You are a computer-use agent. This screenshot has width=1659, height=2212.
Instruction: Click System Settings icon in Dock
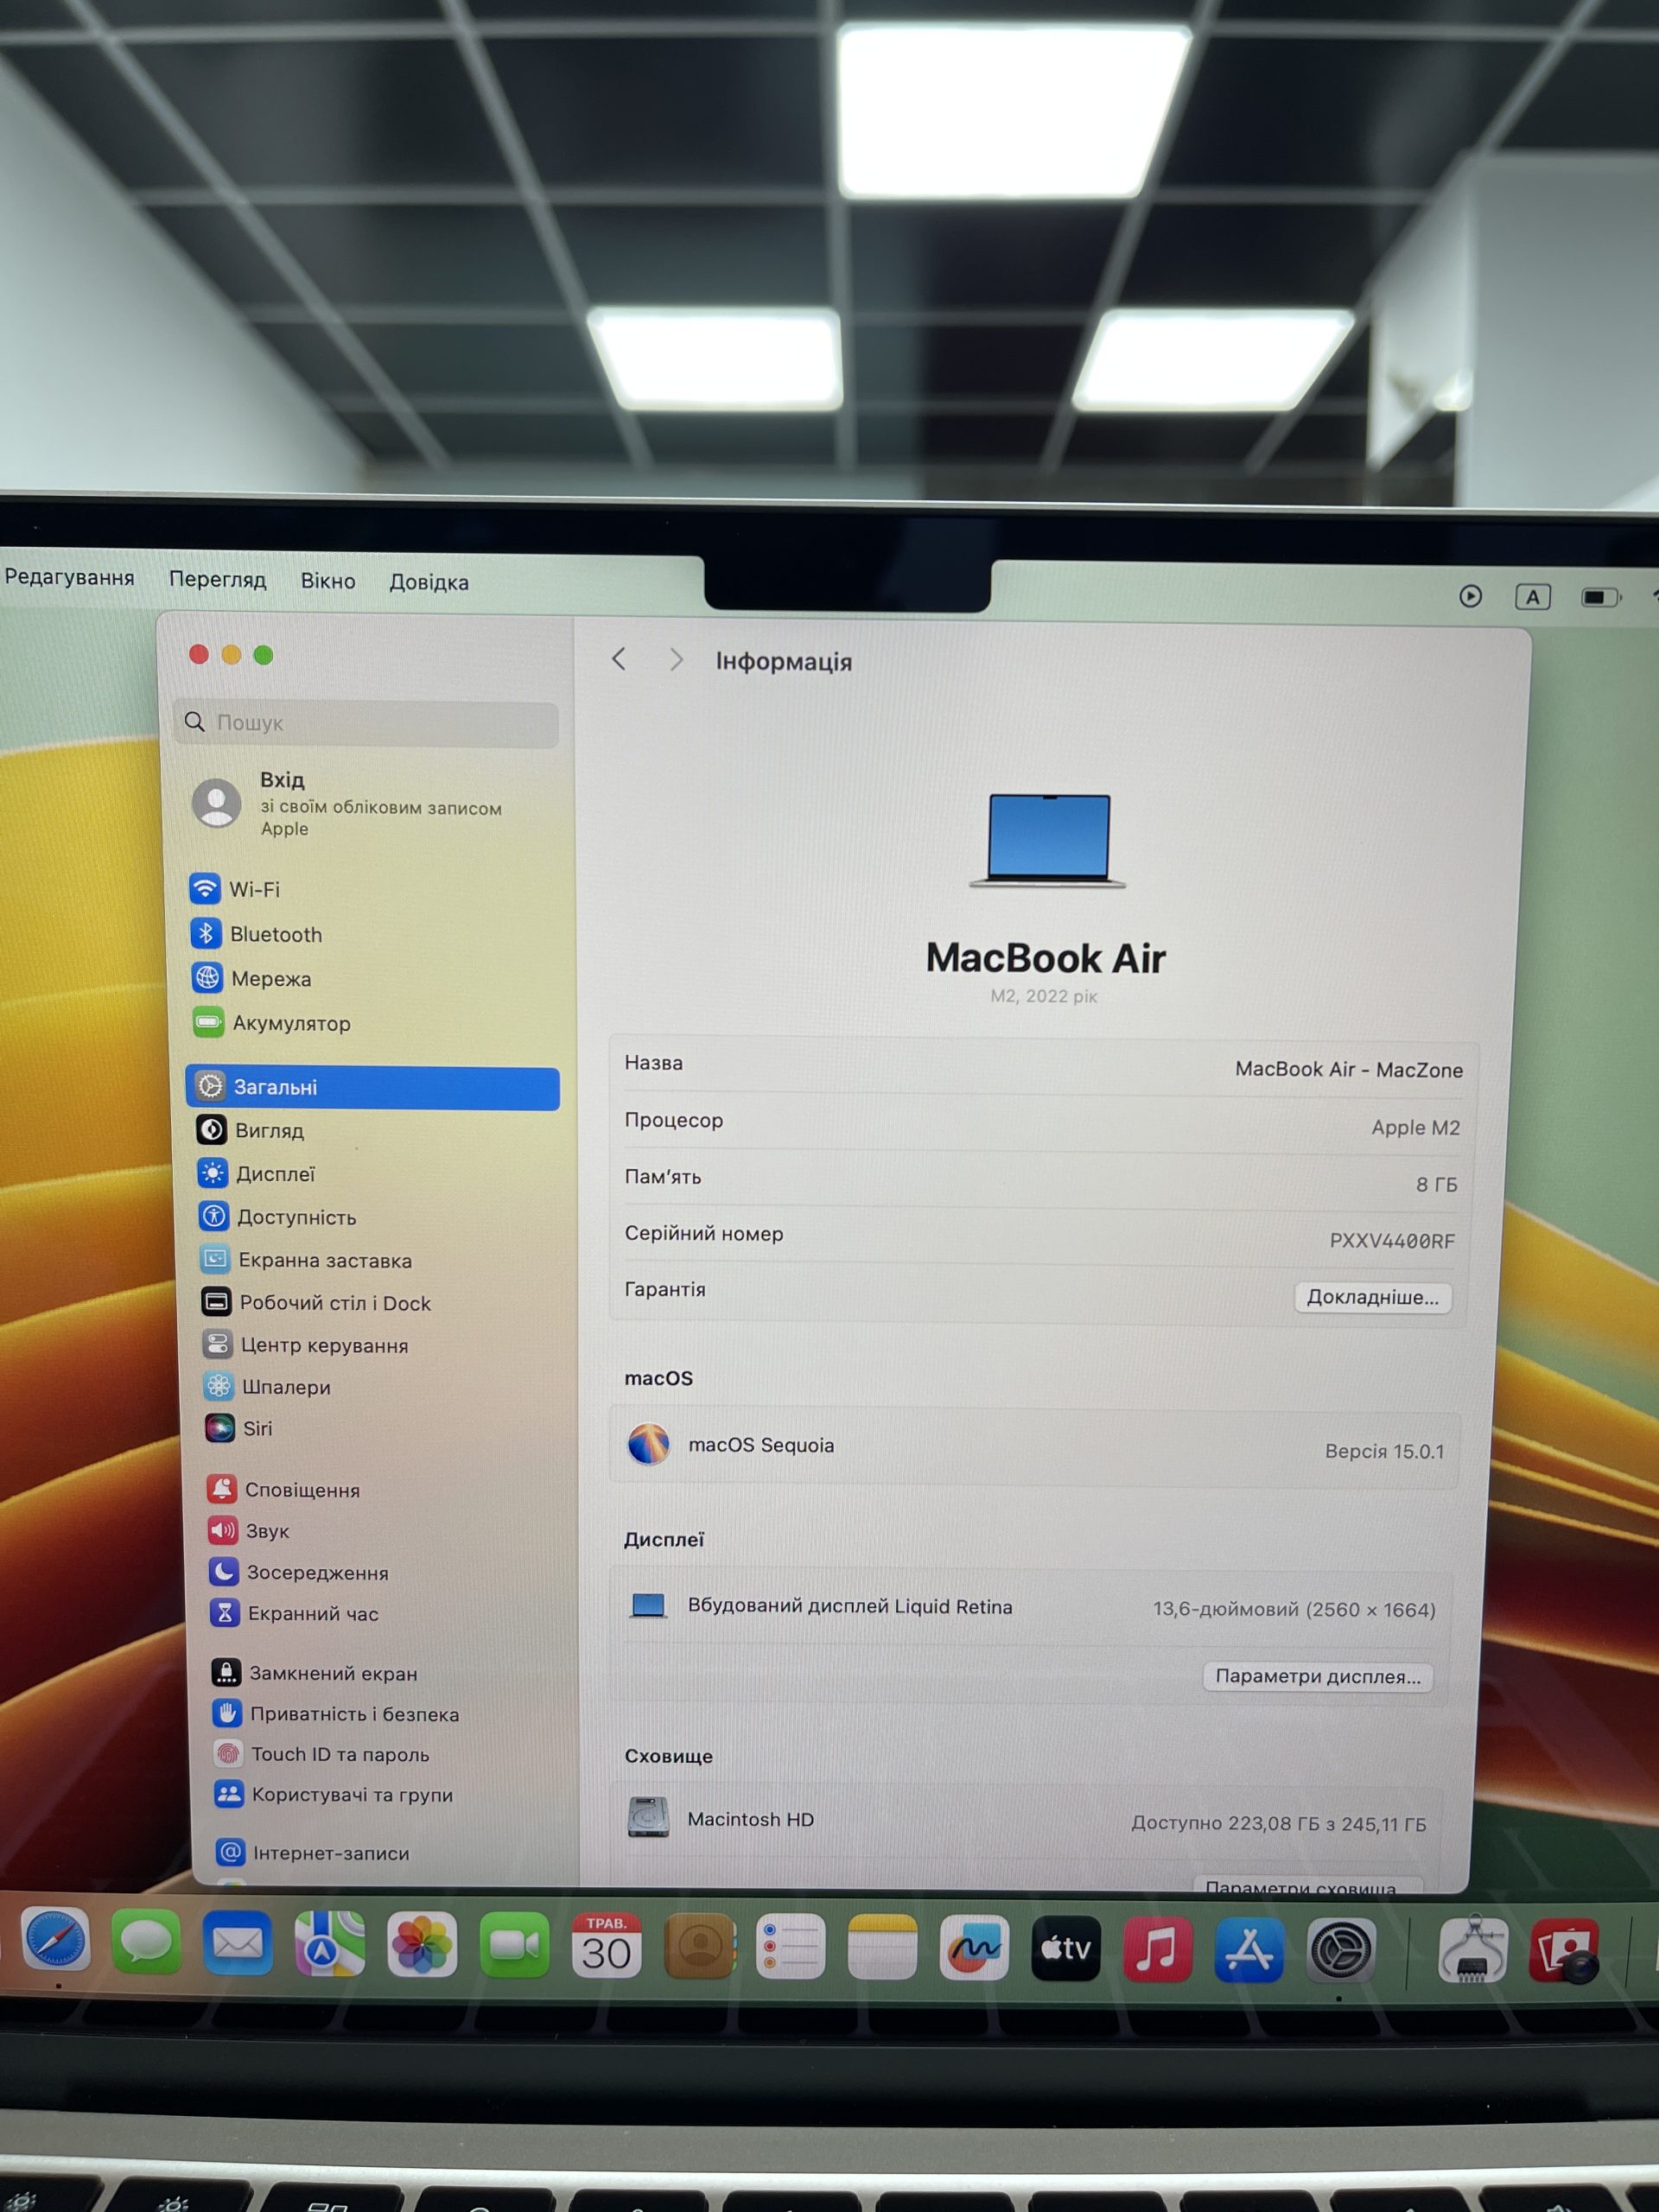1341,1950
